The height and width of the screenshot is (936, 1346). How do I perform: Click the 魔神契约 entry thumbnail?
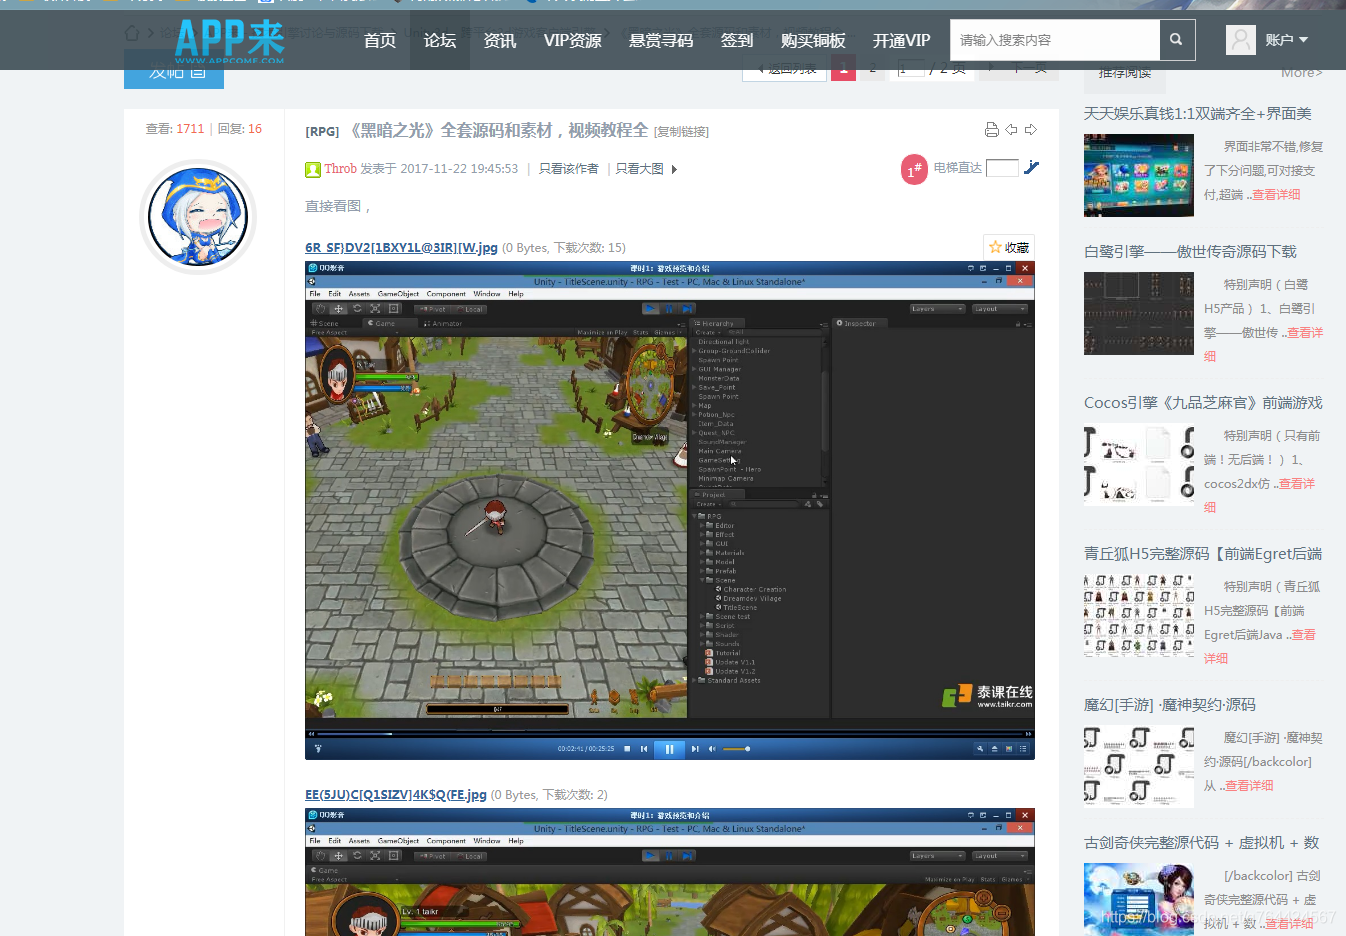(x=1139, y=766)
